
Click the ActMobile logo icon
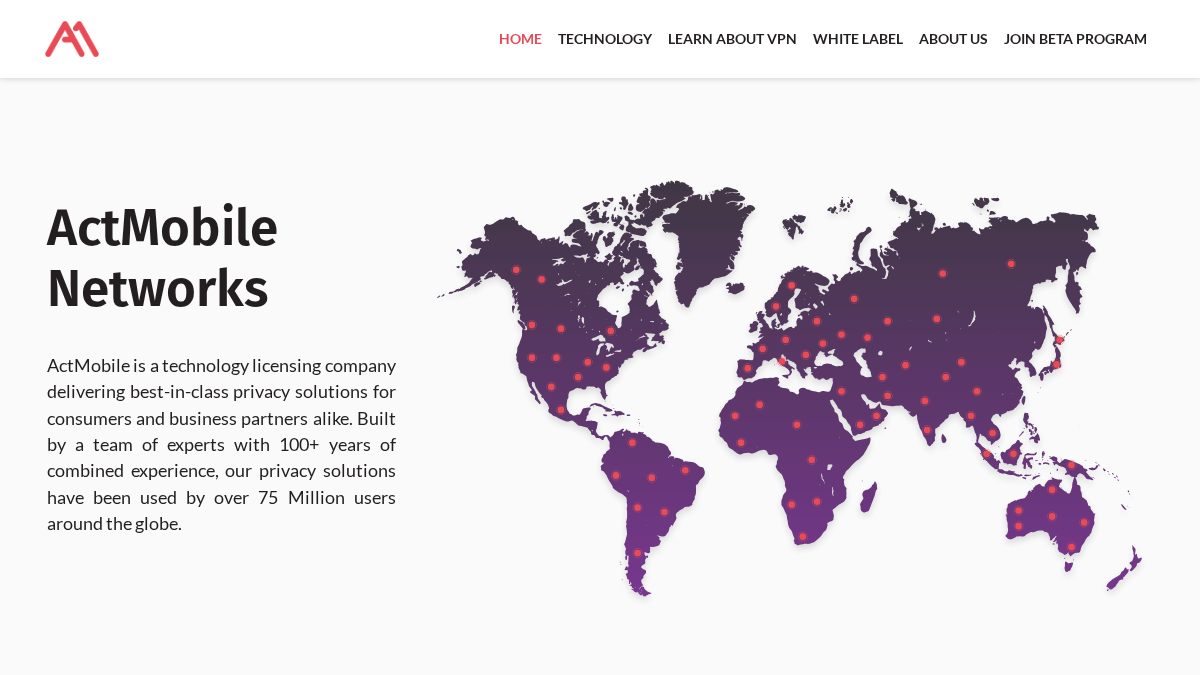pos(72,39)
